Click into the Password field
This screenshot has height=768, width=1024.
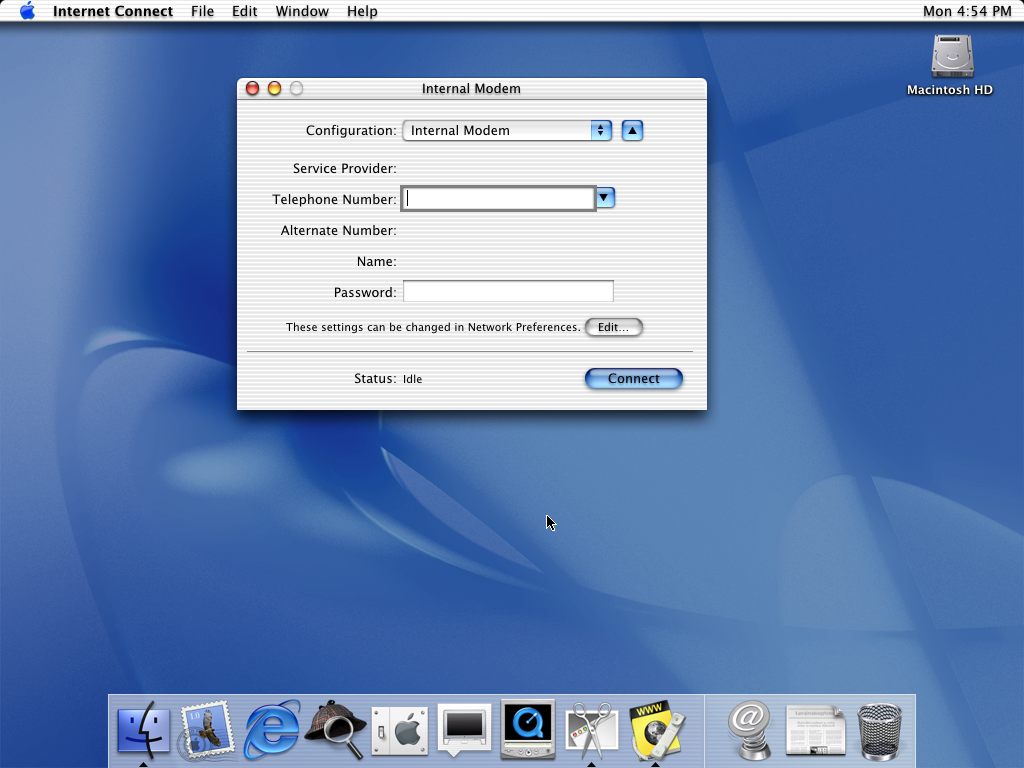click(x=508, y=292)
